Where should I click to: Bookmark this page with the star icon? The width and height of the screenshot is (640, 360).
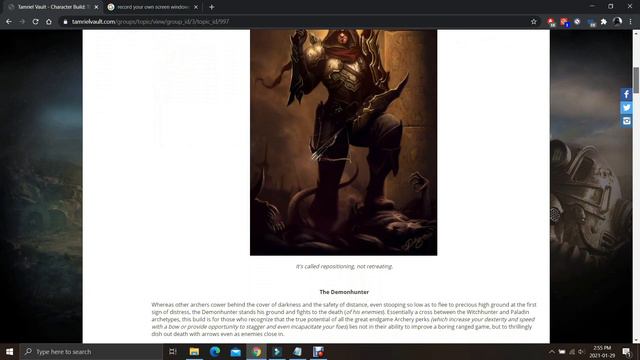click(x=533, y=22)
